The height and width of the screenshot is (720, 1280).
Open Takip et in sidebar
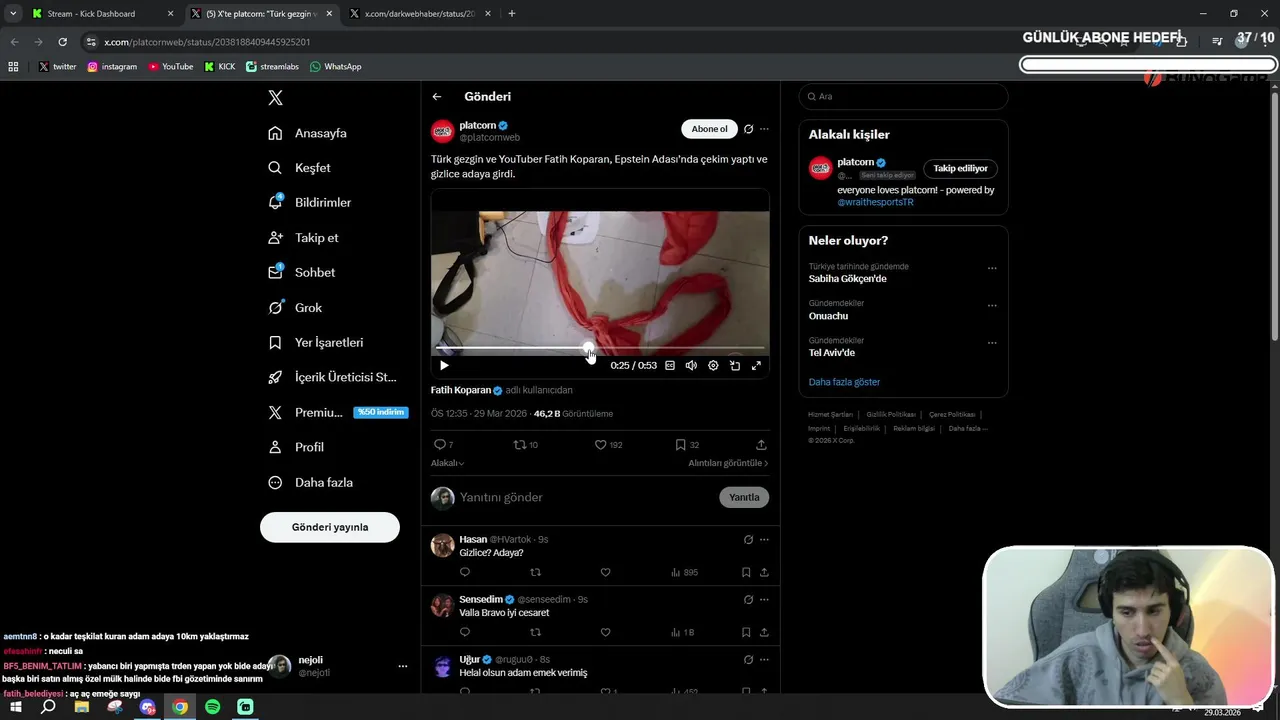[x=304, y=237]
